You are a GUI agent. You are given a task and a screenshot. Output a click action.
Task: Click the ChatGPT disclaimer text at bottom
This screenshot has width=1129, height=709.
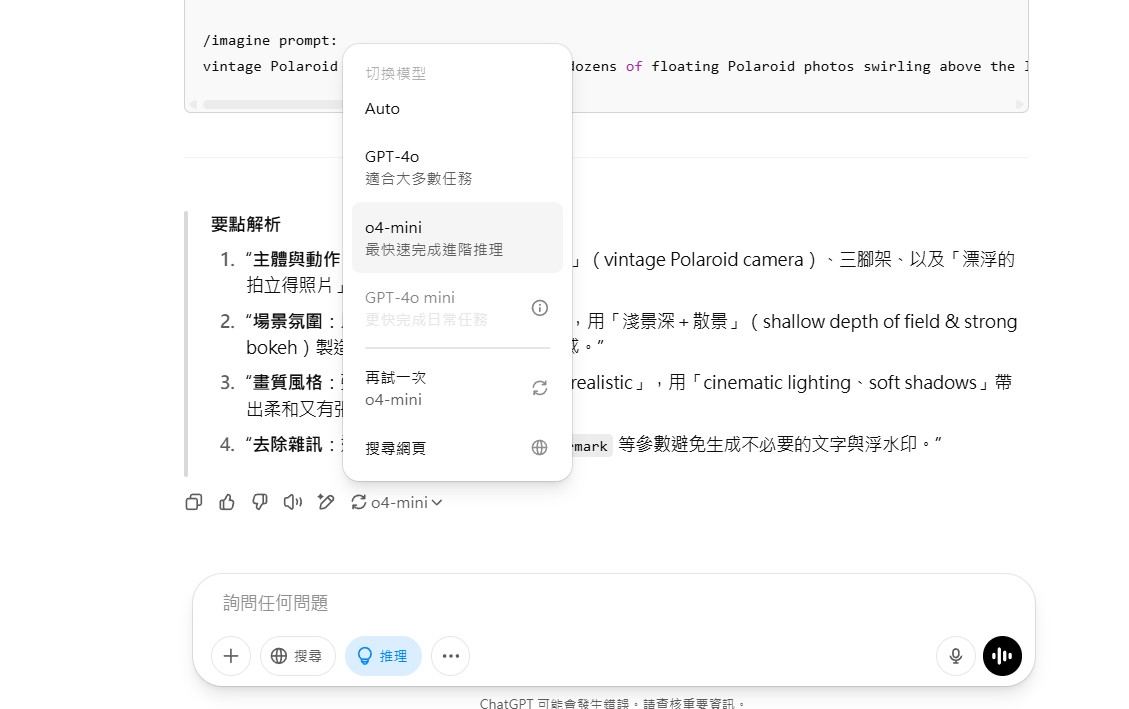coord(613,703)
